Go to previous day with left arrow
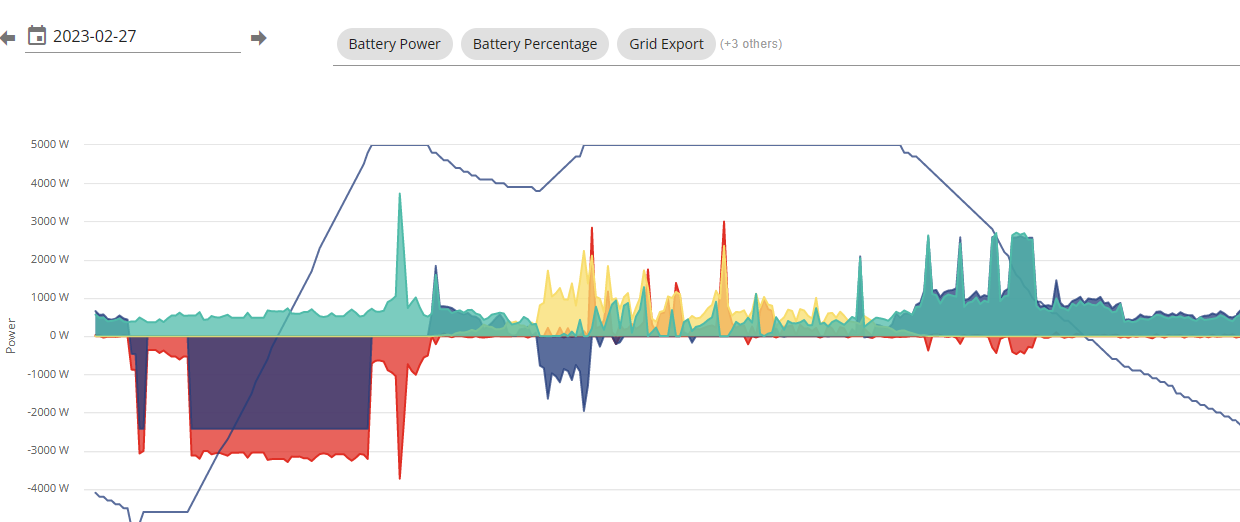Viewport: 1240px width, 522px height. tap(7, 38)
